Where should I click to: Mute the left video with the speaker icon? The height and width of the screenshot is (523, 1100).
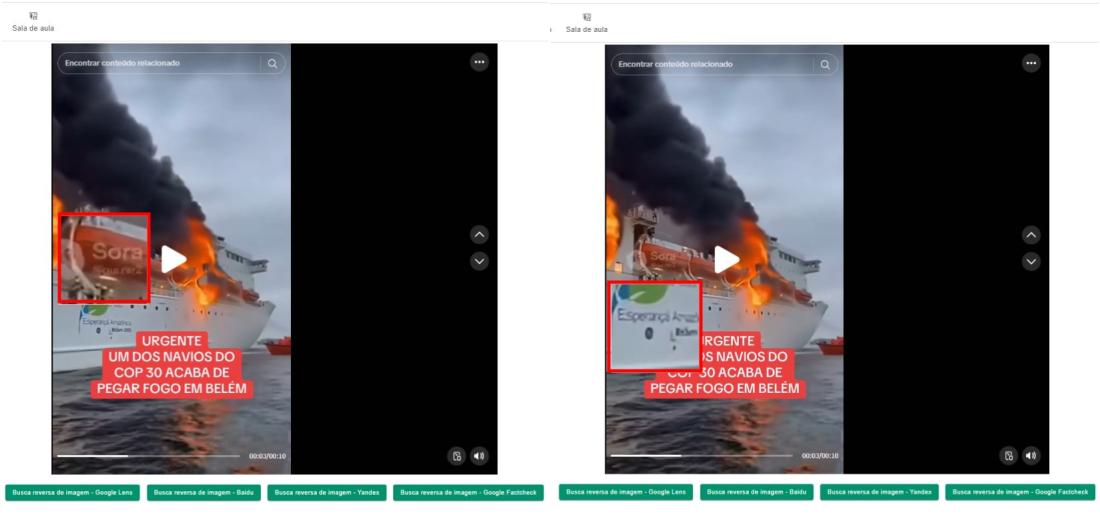478,456
